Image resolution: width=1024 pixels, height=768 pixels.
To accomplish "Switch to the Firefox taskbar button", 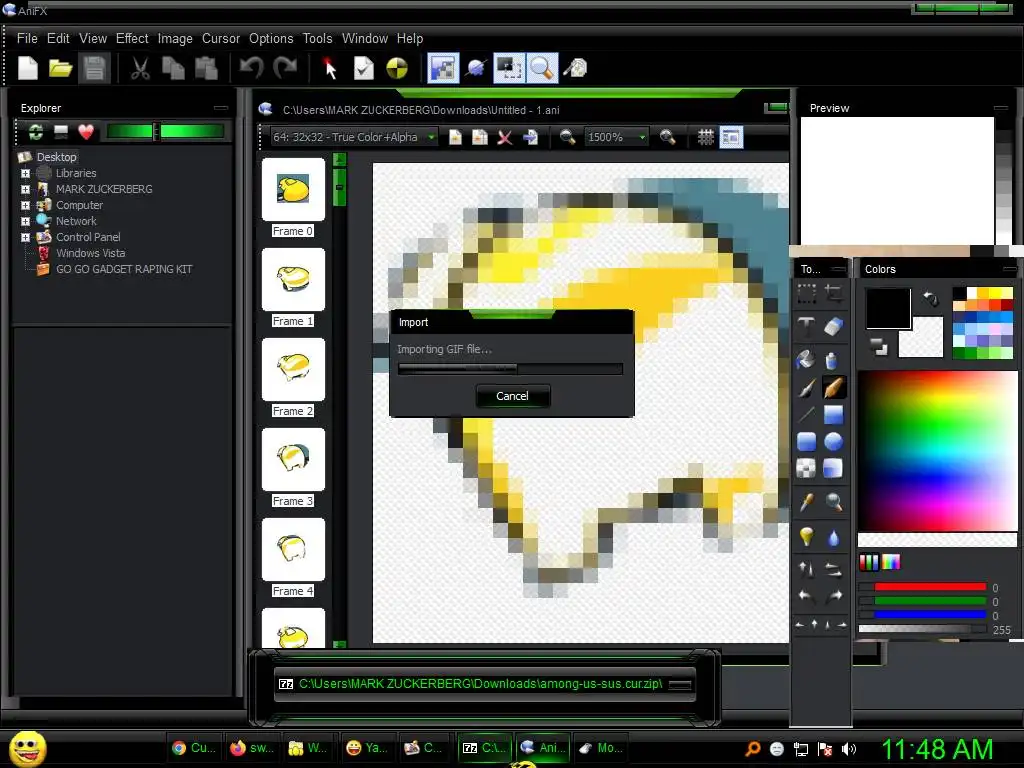I will [252, 748].
